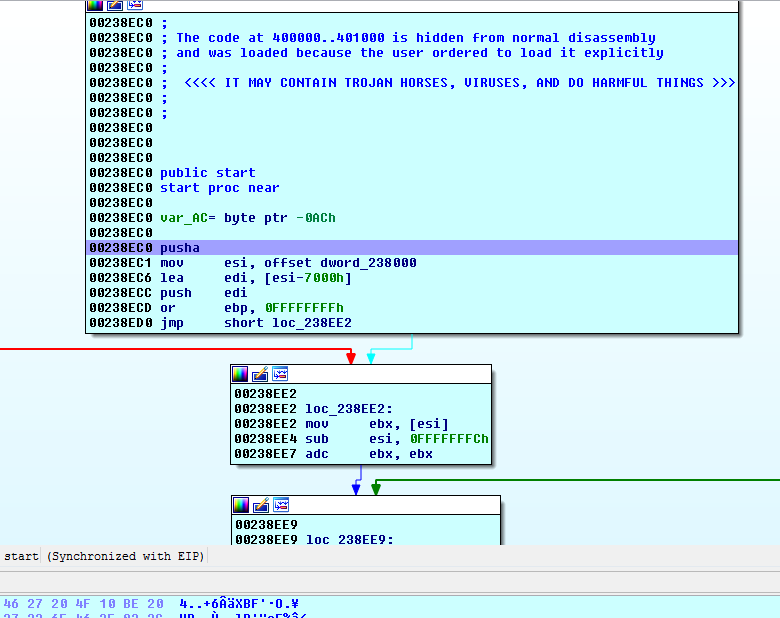Click edit name icon on loc_238EE9 block
The image size is (780, 618).
pos(260,505)
